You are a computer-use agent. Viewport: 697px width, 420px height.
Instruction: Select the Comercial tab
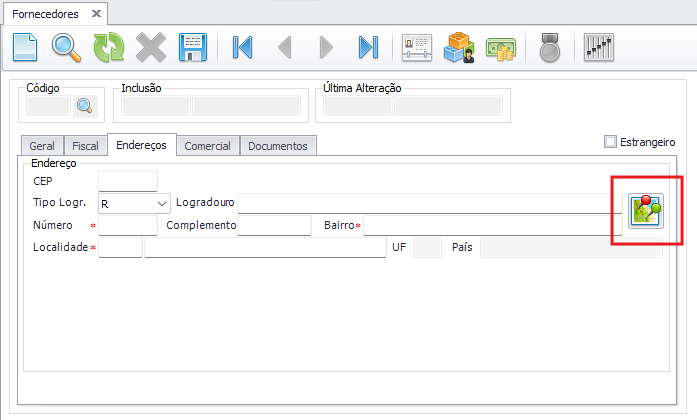click(x=207, y=146)
